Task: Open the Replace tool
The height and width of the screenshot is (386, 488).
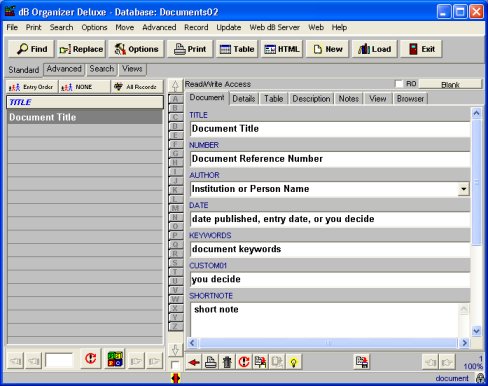Action: [81, 49]
